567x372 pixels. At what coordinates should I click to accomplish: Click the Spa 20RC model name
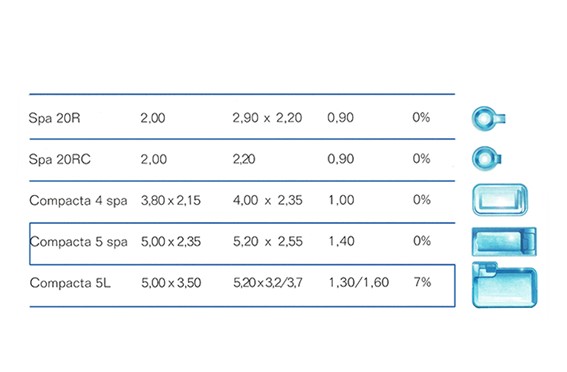tap(60, 159)
